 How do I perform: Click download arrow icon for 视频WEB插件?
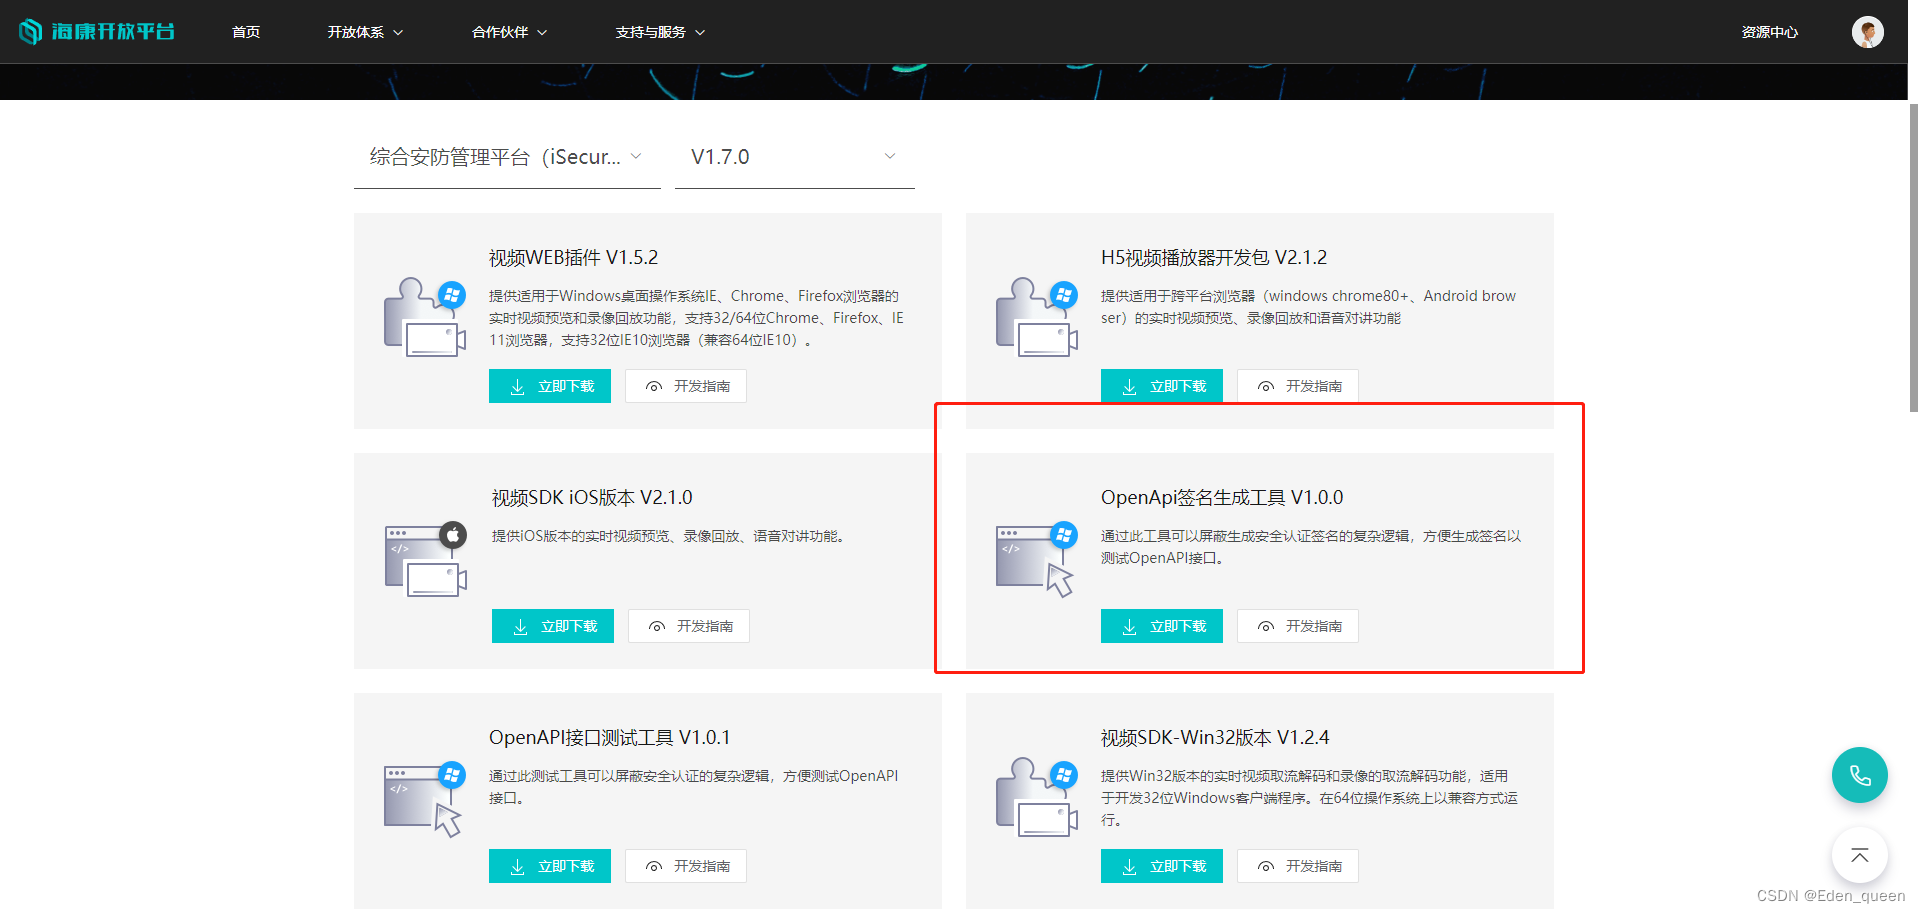point(517,387)
